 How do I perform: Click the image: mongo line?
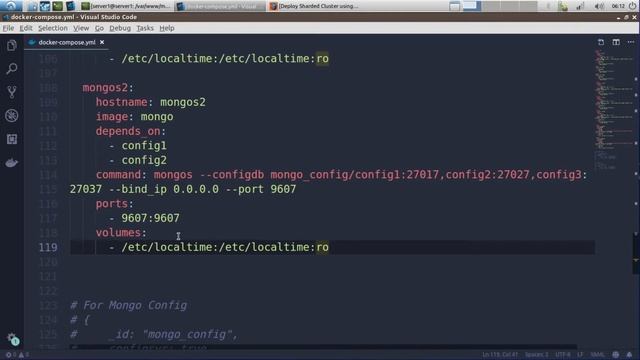[x=134, y=117]
